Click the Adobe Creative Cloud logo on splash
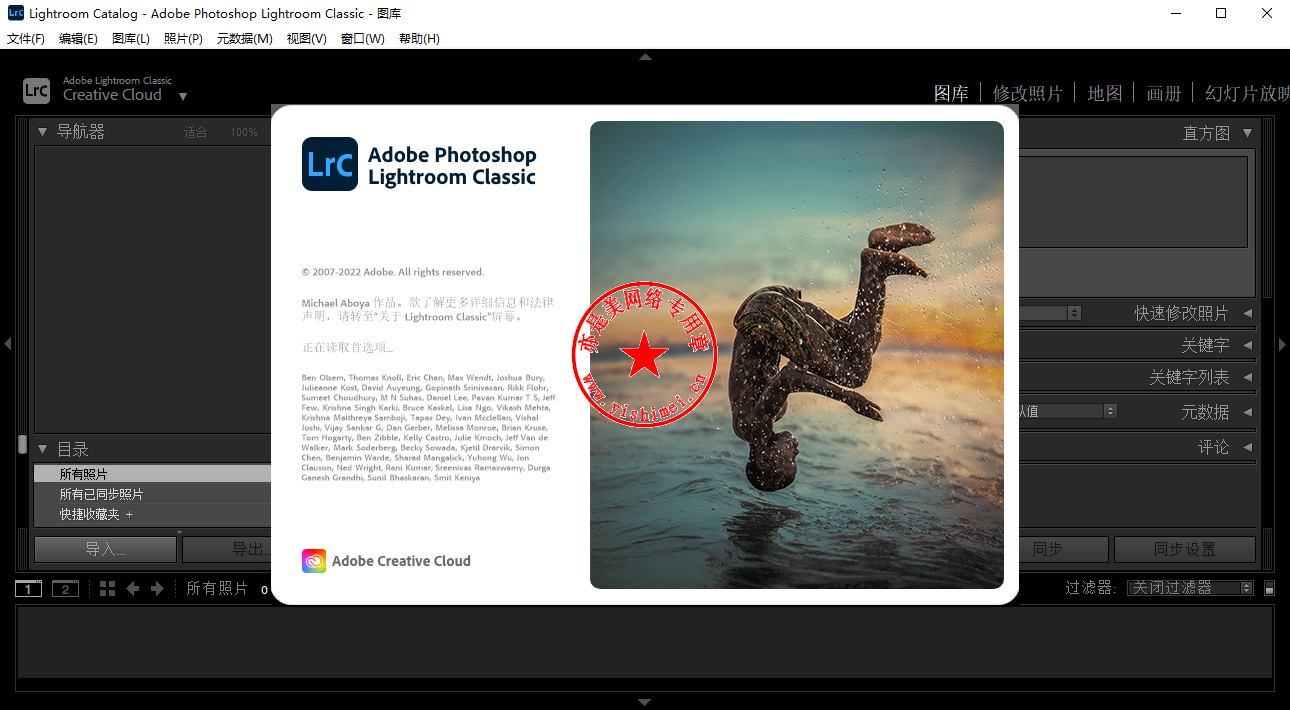 pos(314,561)
